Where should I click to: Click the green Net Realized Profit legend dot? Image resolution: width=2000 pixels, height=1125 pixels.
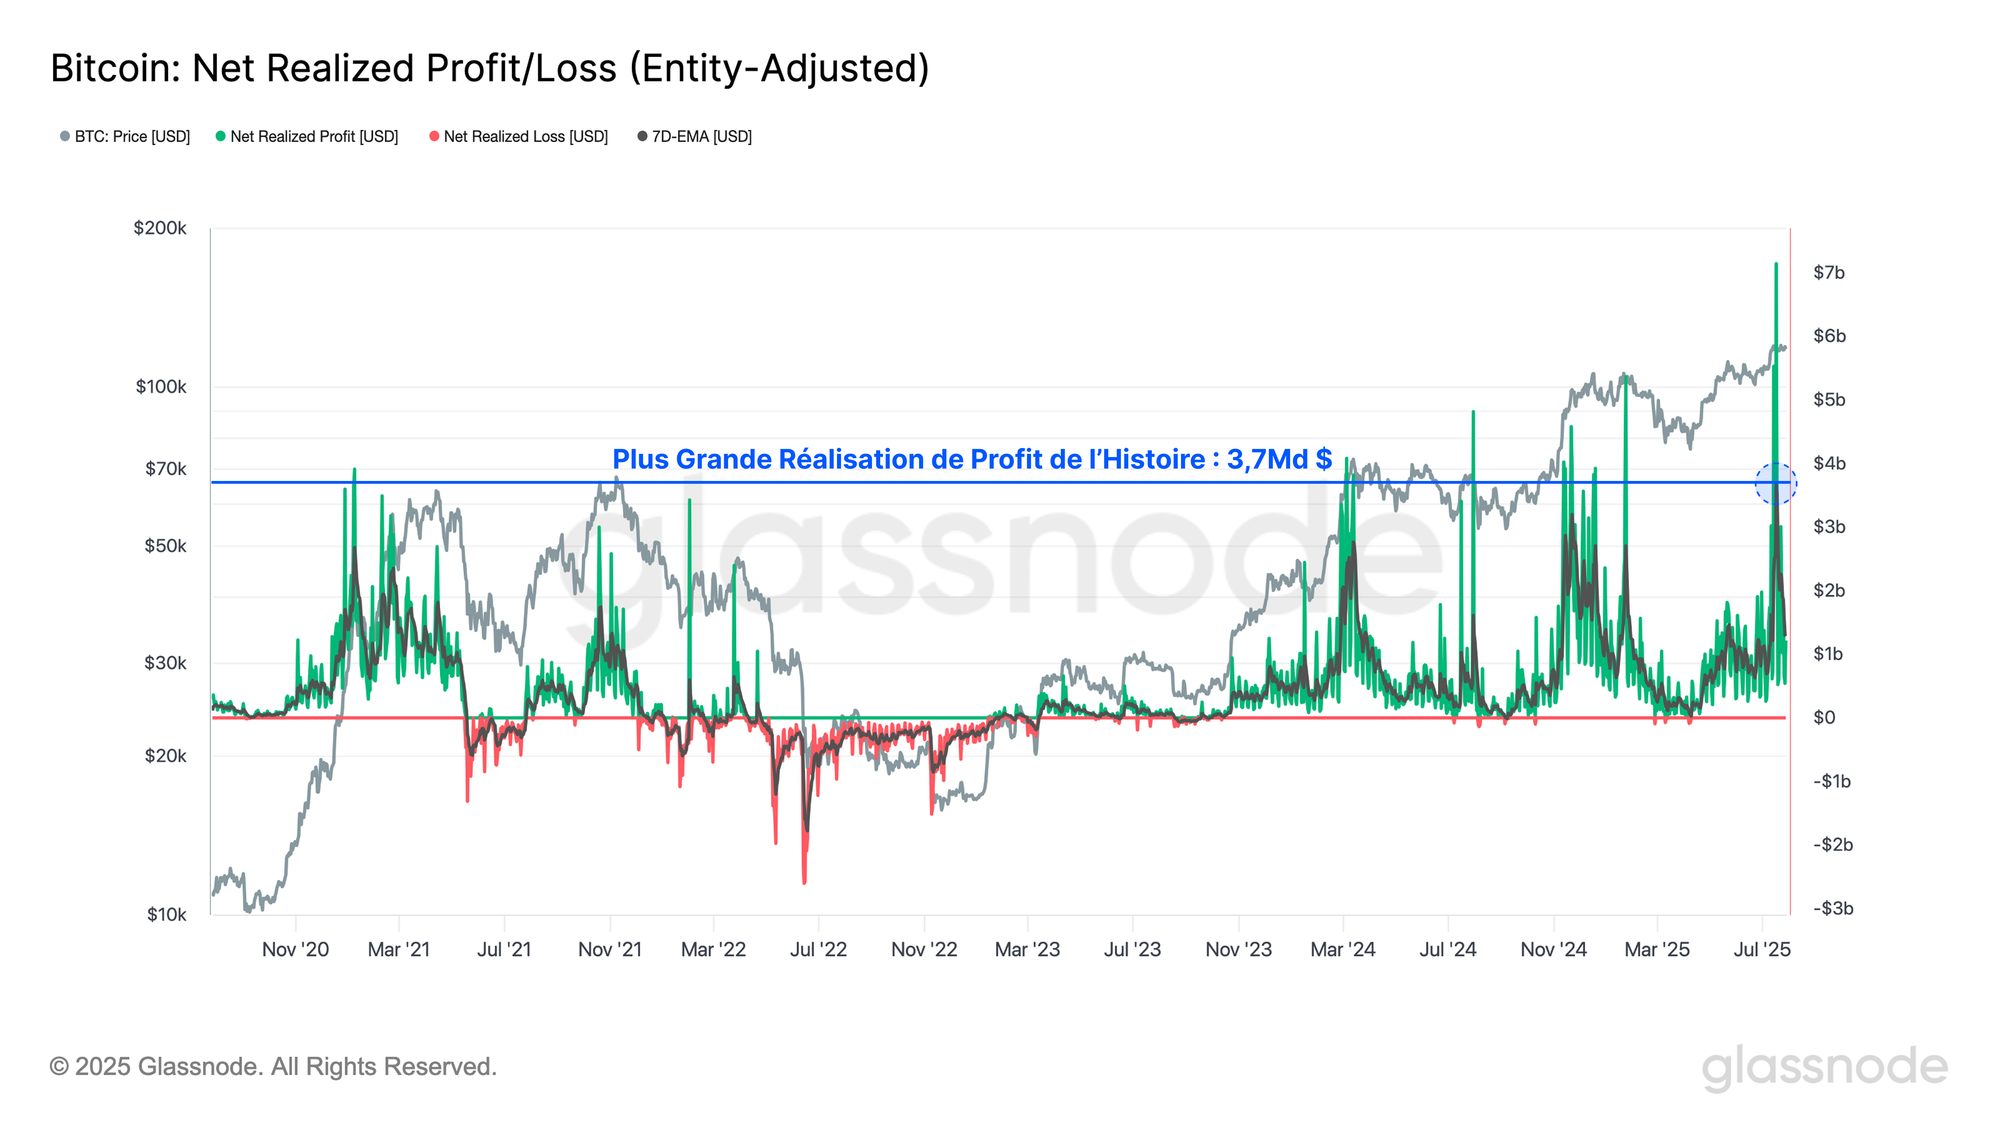click(x=220, y=136)
